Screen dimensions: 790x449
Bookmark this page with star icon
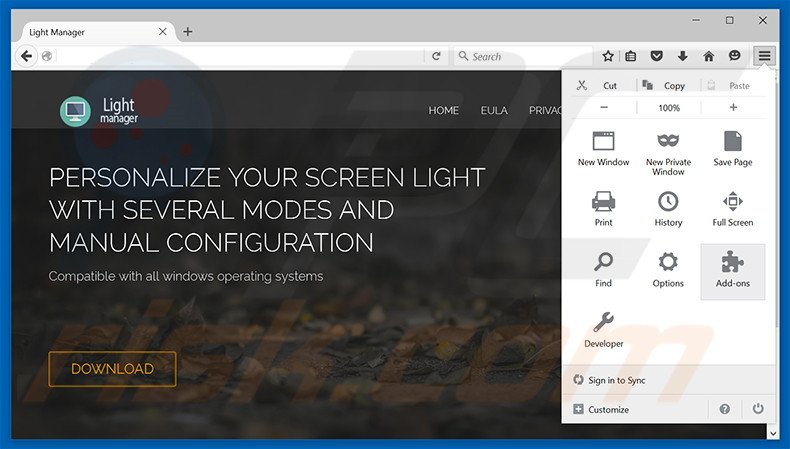608,56
